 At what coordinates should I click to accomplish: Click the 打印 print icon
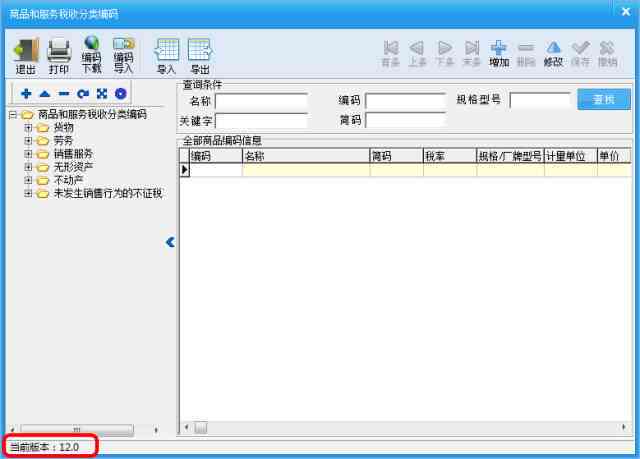(59, 55)
